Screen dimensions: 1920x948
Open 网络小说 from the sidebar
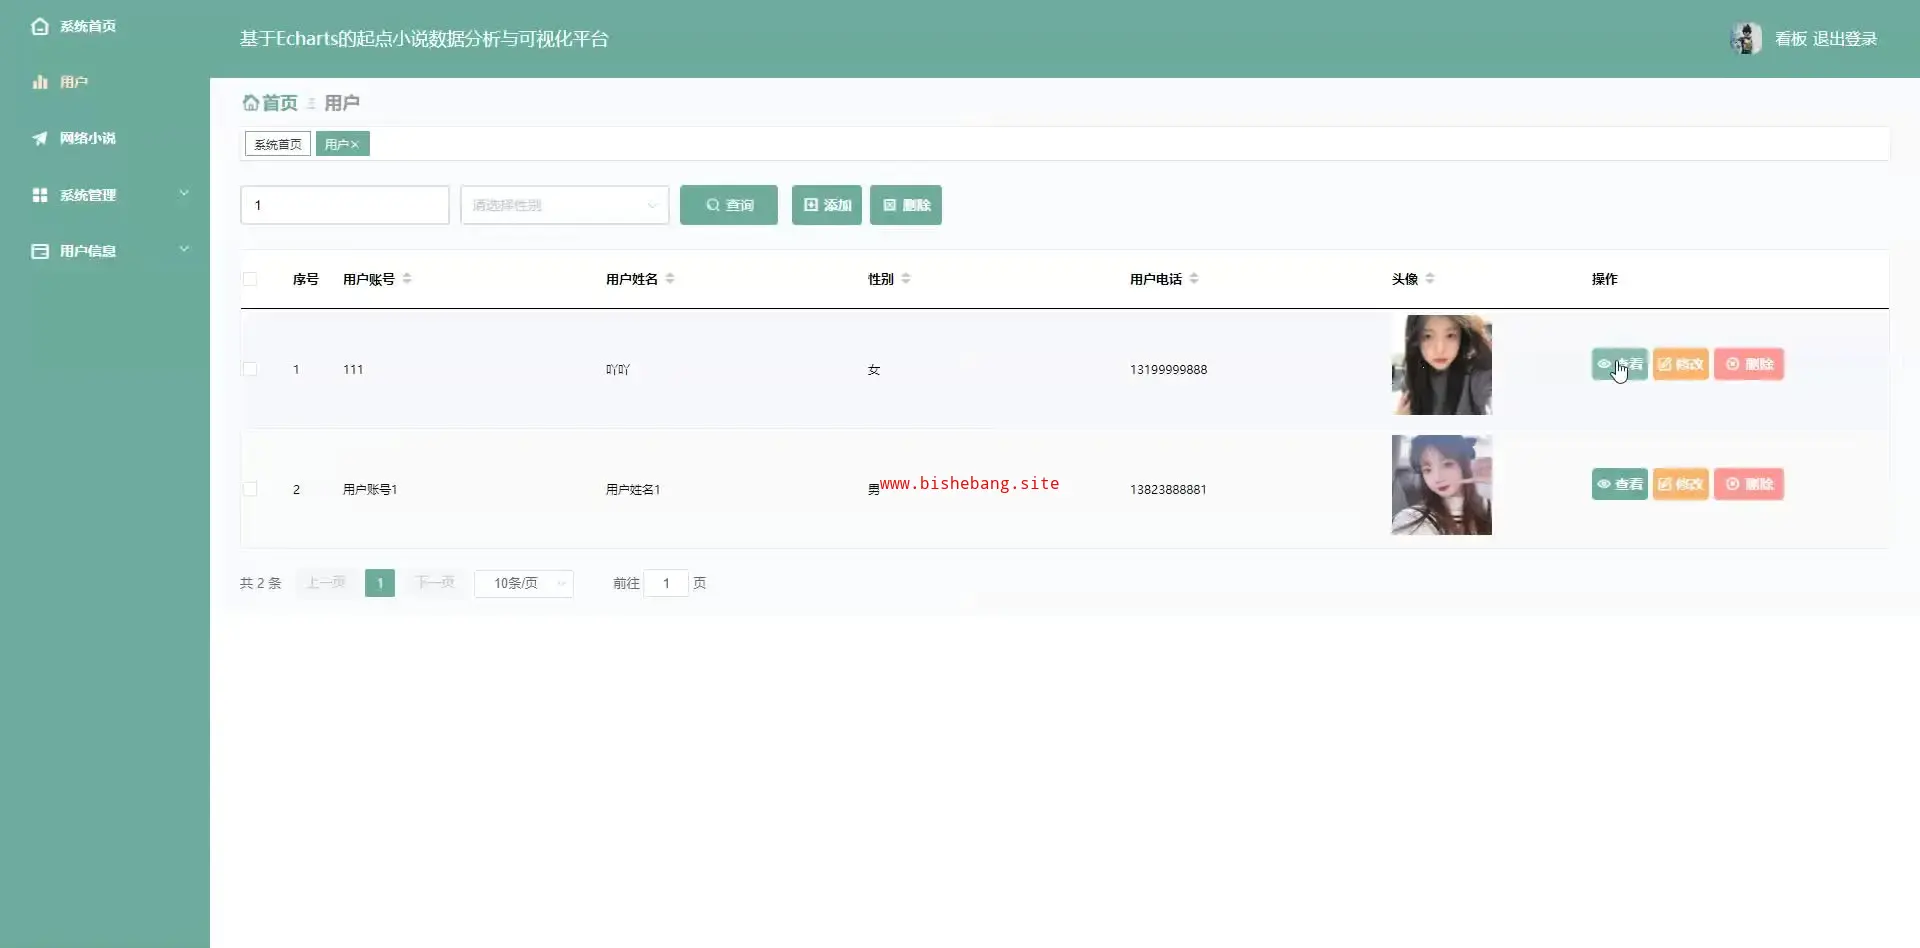[x=88, y=138]
